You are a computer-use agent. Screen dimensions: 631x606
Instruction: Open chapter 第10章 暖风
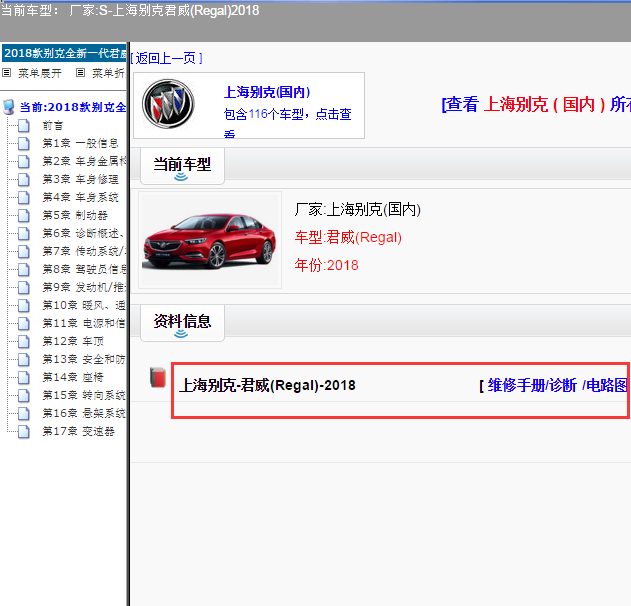point(84,305)
